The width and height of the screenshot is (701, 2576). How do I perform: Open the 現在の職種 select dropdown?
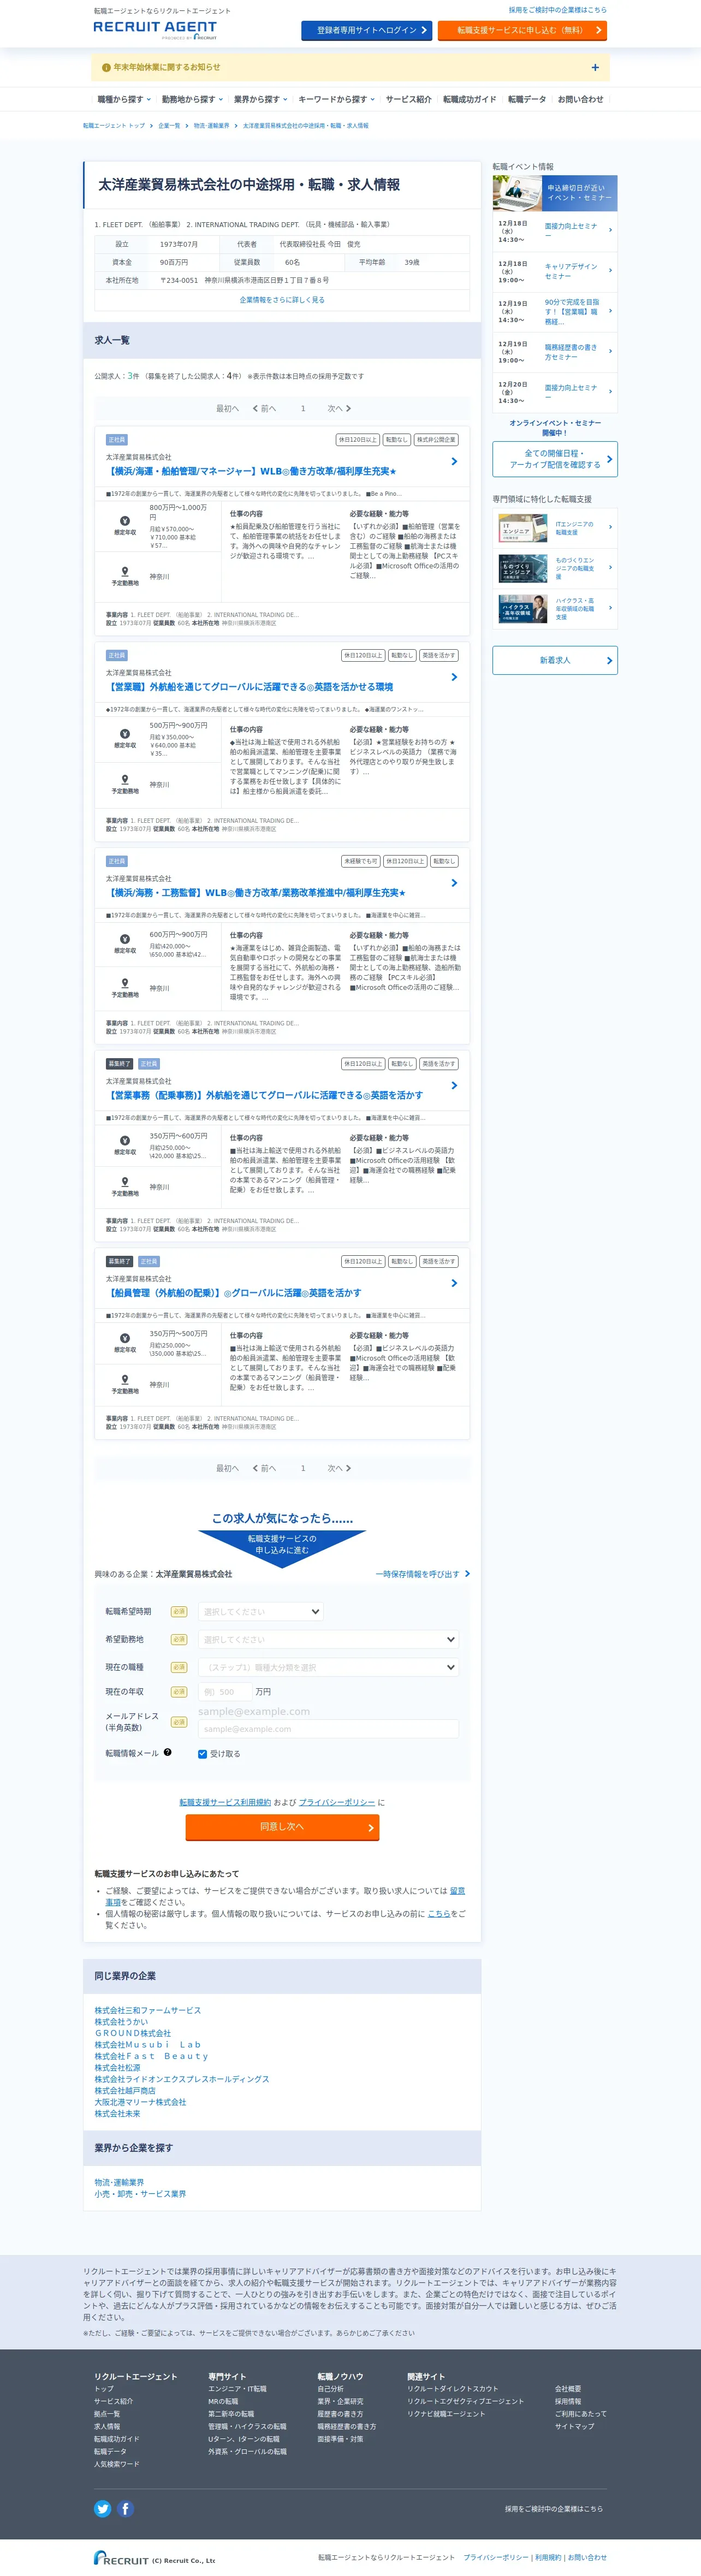(x=328, y=1667)
